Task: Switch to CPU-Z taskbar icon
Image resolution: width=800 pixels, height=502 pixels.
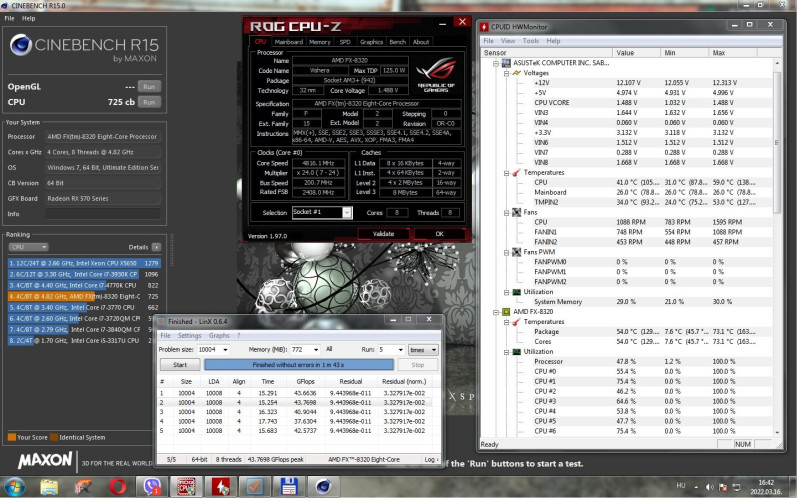Action: [186, 487]
